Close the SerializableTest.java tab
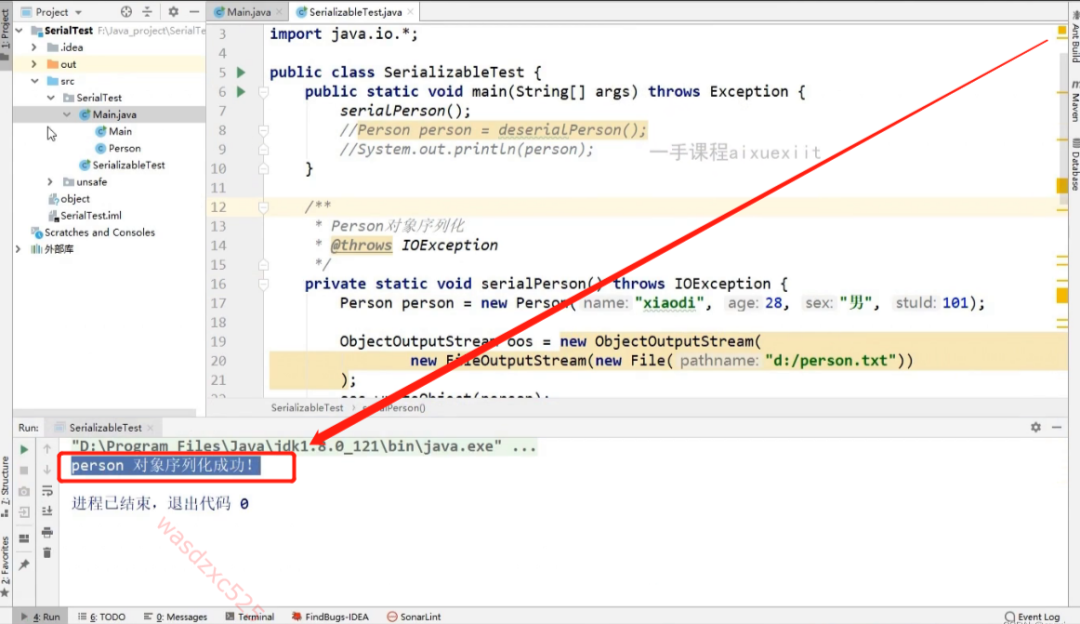The height and width of the screenshot is (624, 1080). point(411,12)
